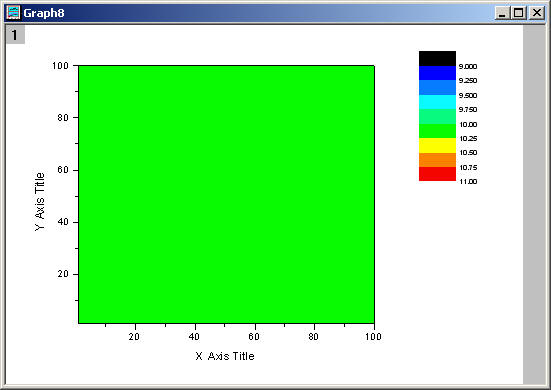Click the green contour plot area

pyautogui.click(x=226, y=194)
